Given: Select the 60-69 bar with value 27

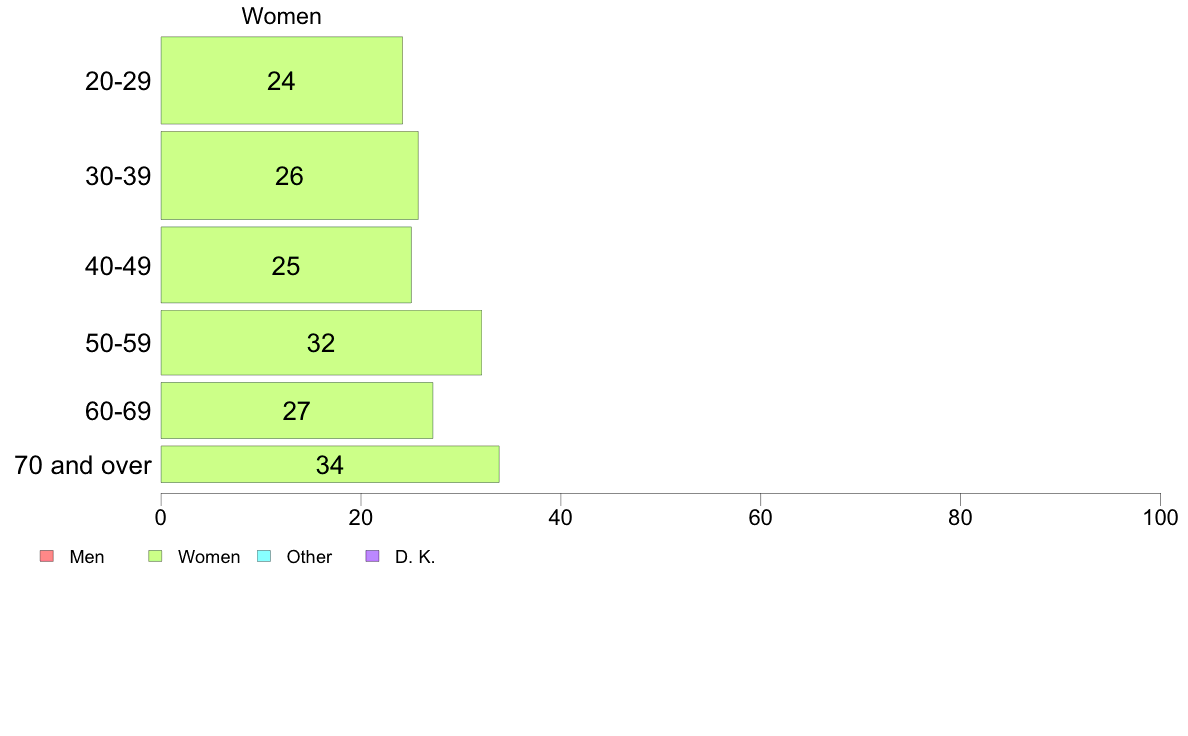Looking at the screenshot, I should click(296, 411).
